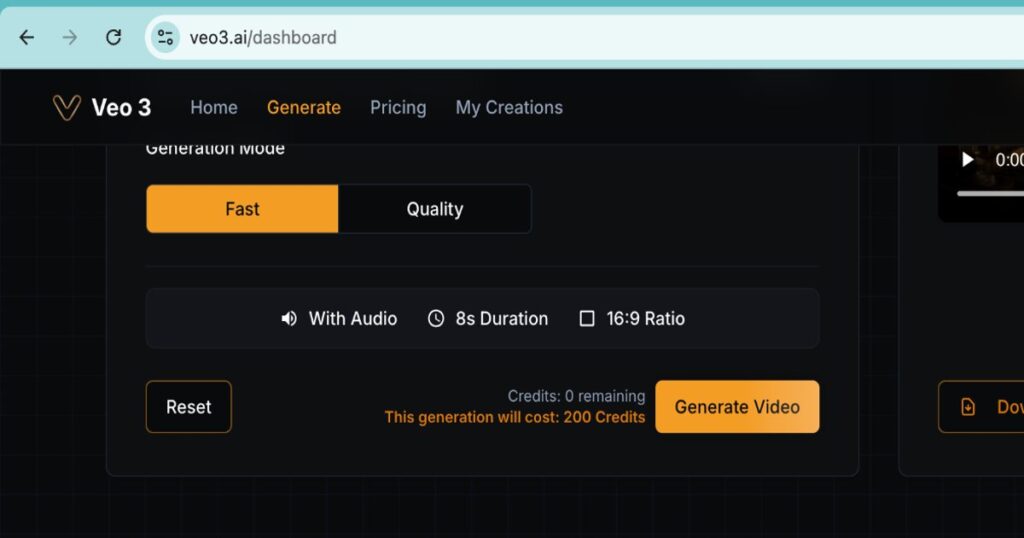Click the square aspect ratio icon
This screenshot has width=1024, height=538.
[587, 319]
